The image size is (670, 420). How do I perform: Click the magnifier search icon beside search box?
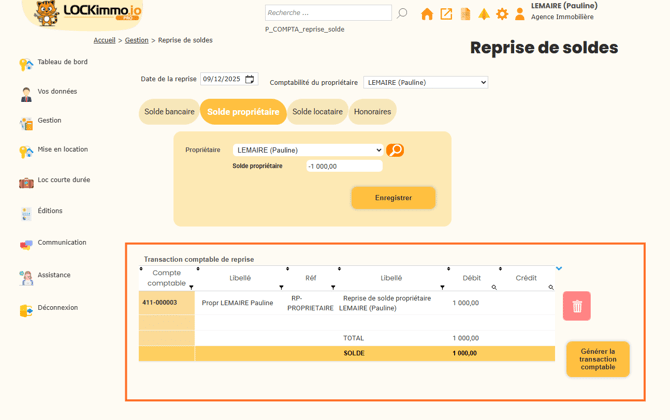[x=402, y=14]
